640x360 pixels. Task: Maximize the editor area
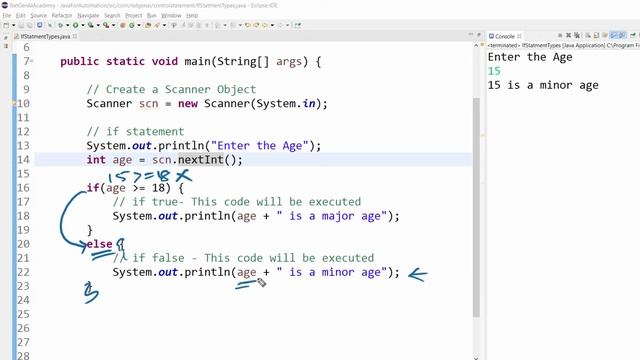pyautogui.click(x=478, y=35)
